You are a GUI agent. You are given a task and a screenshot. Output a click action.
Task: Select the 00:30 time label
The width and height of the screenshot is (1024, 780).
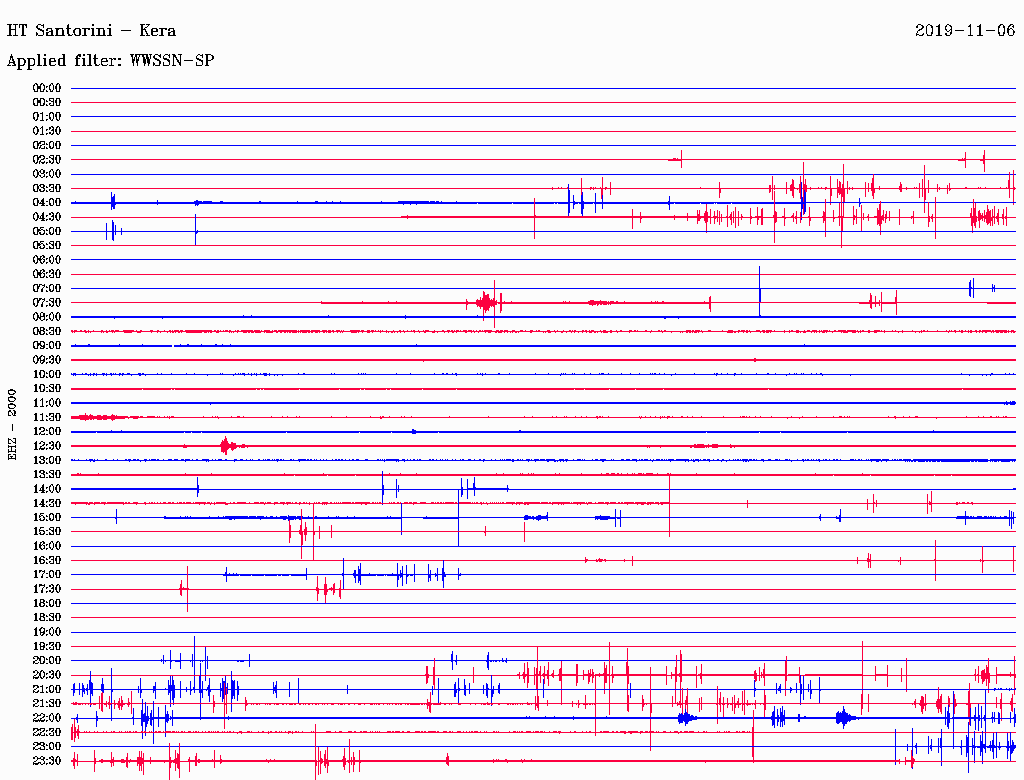(x=47, y=103)
